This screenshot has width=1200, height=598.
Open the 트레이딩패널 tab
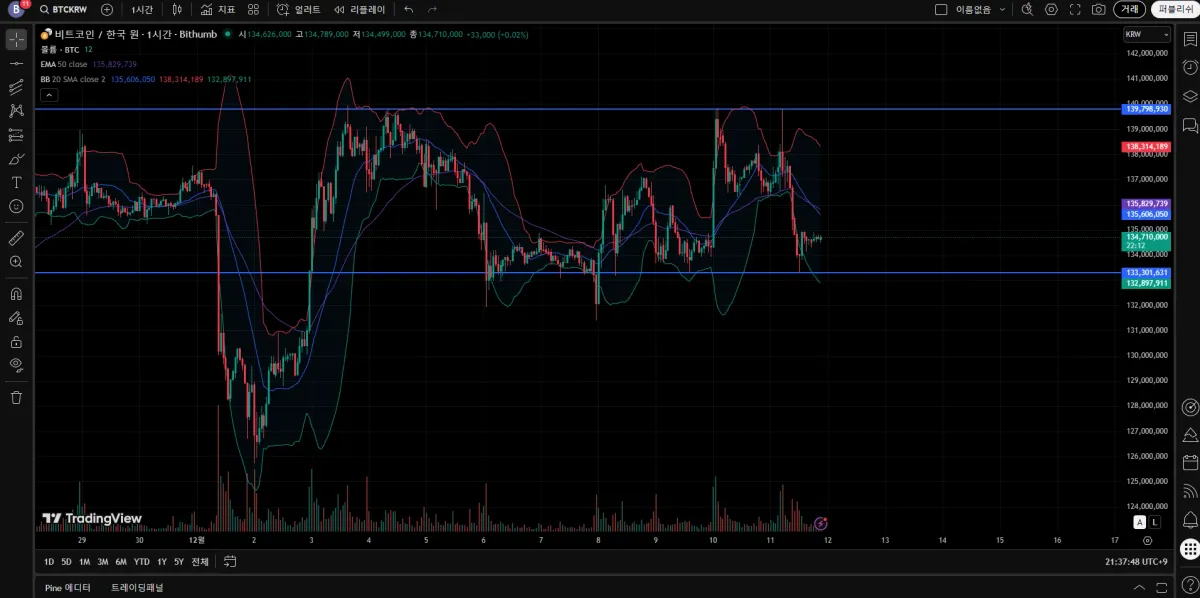click(137, 588)
